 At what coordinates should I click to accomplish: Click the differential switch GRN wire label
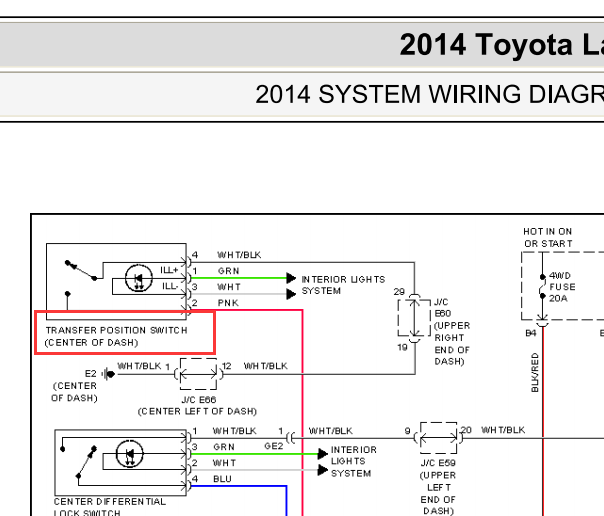[x=224, y=447]
